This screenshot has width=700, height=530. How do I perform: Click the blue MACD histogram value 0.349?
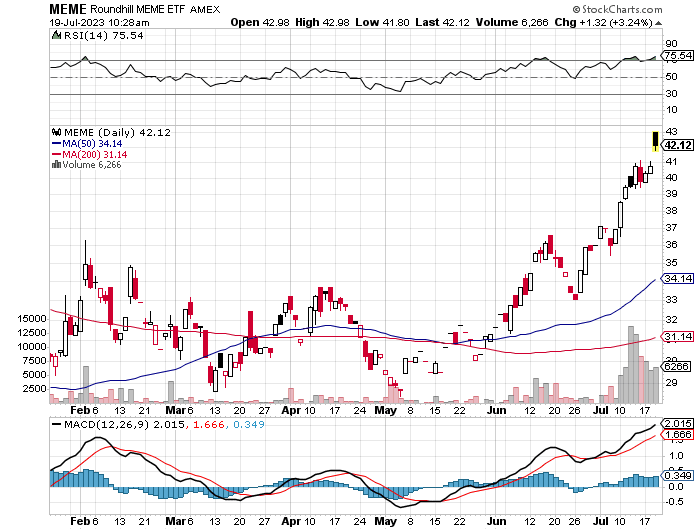249,424
